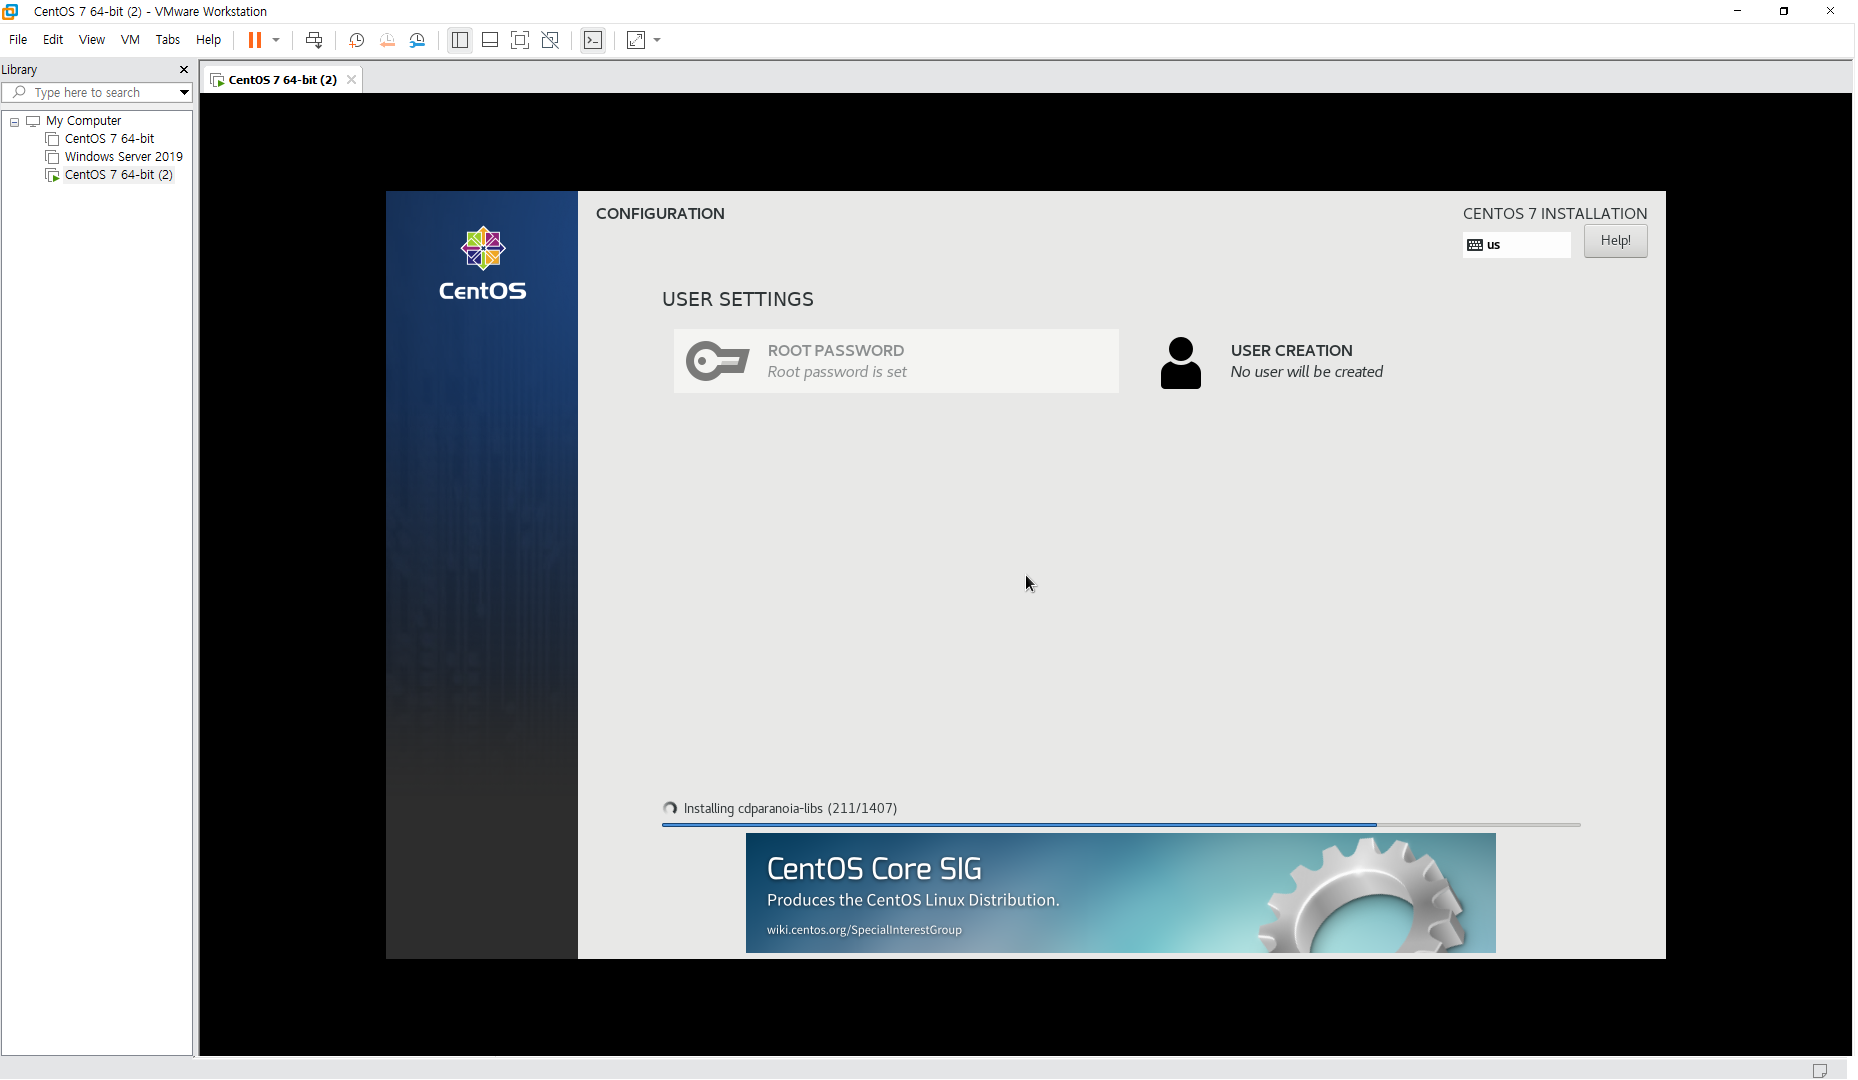1858x1080 pixels.
Task: Open the power options dropdown arrow
Action: tap(276, 40)
